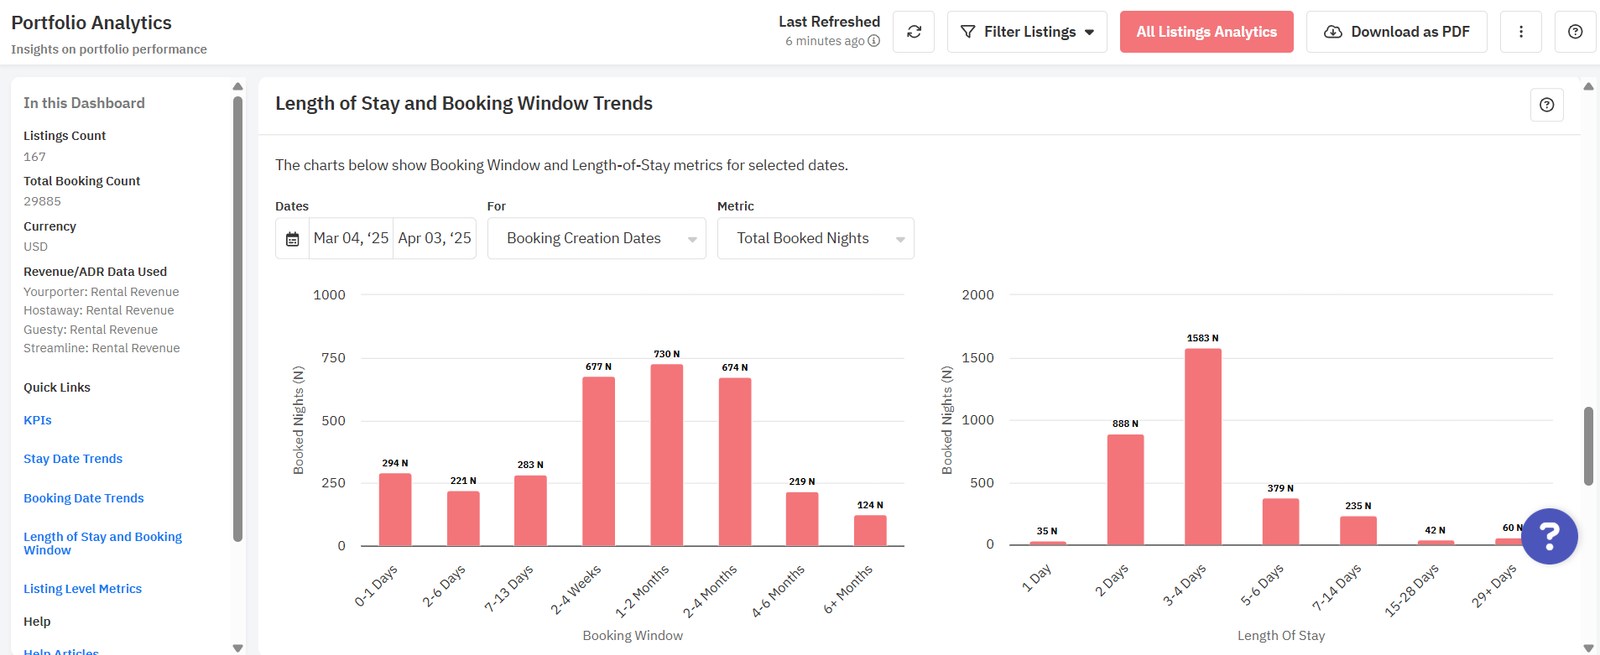Click the text 'Hostaway: Rental Revenue'
Screen dimensions: 1600x655
(x=99, y=311)
